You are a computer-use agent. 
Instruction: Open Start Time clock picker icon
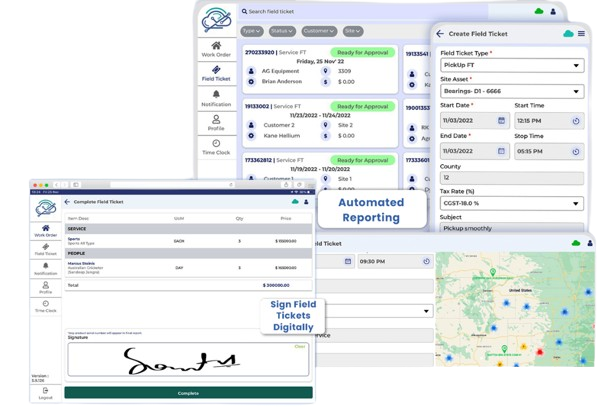576,121
